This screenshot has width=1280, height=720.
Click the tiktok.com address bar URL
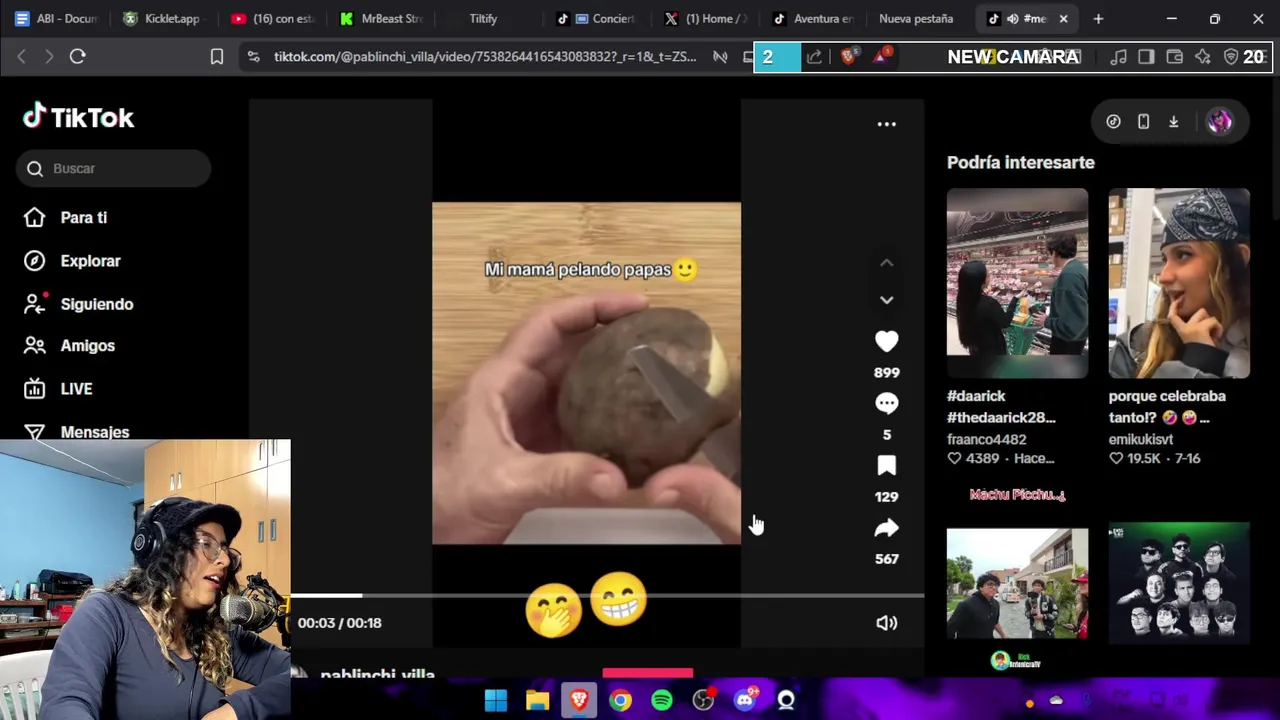(x=485, y=57)
